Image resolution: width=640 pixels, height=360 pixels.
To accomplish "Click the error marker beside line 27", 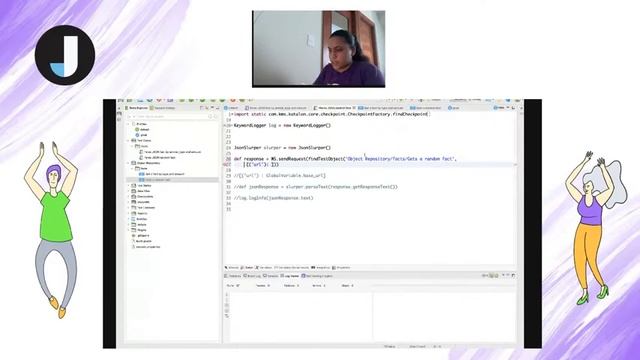I will 225,164.
